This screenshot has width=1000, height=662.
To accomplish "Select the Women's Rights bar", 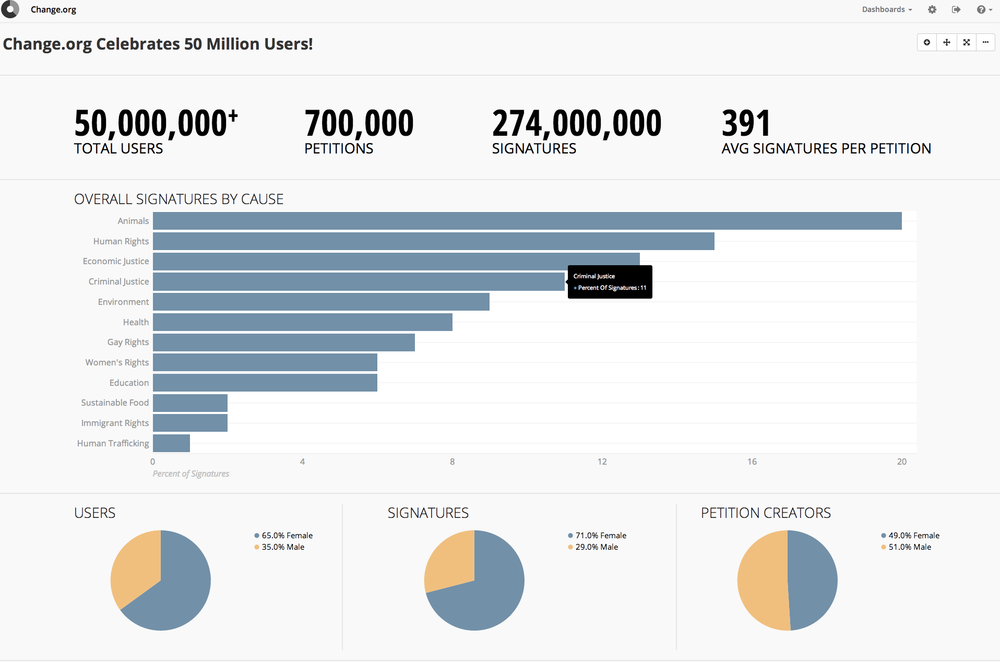I will 265,362.
